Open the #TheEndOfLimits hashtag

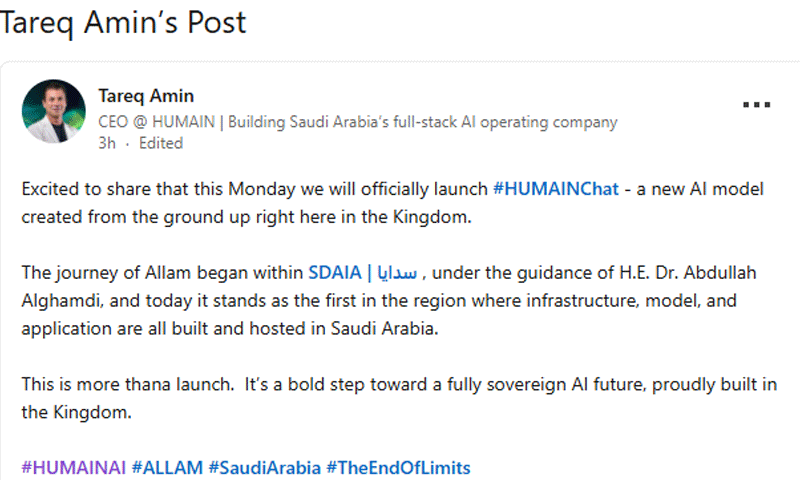click(398, 468)
